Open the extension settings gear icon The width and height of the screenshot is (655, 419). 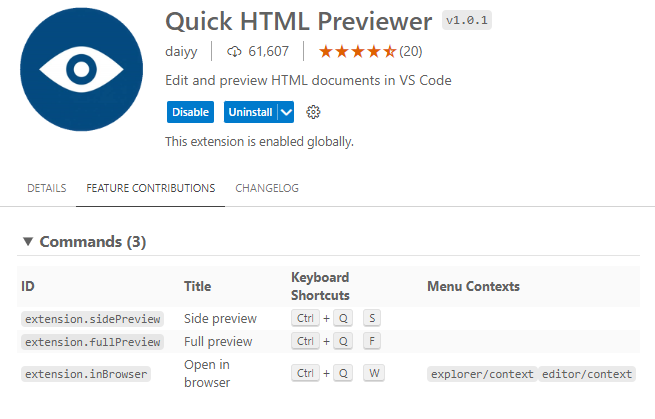(x=313, y=112)
